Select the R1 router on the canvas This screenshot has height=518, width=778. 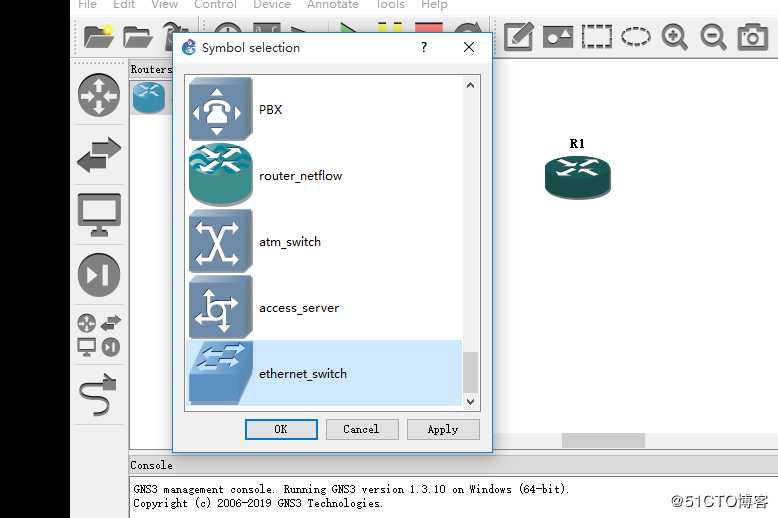578,177
